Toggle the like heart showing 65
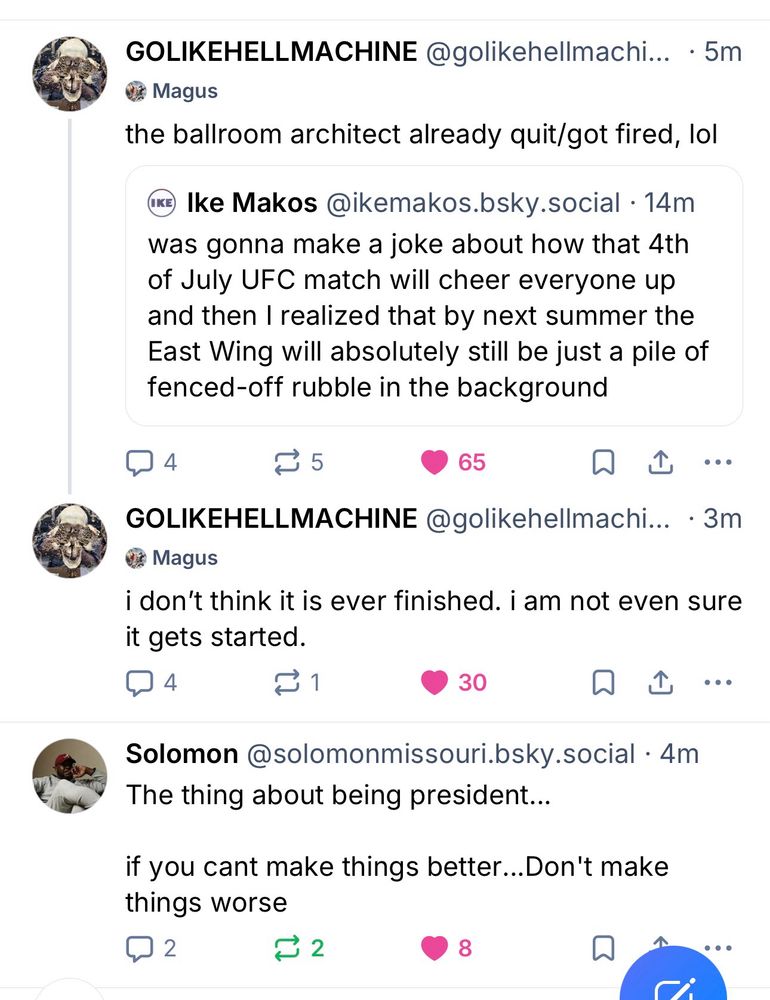770x1000 pixels. [434, 462]
